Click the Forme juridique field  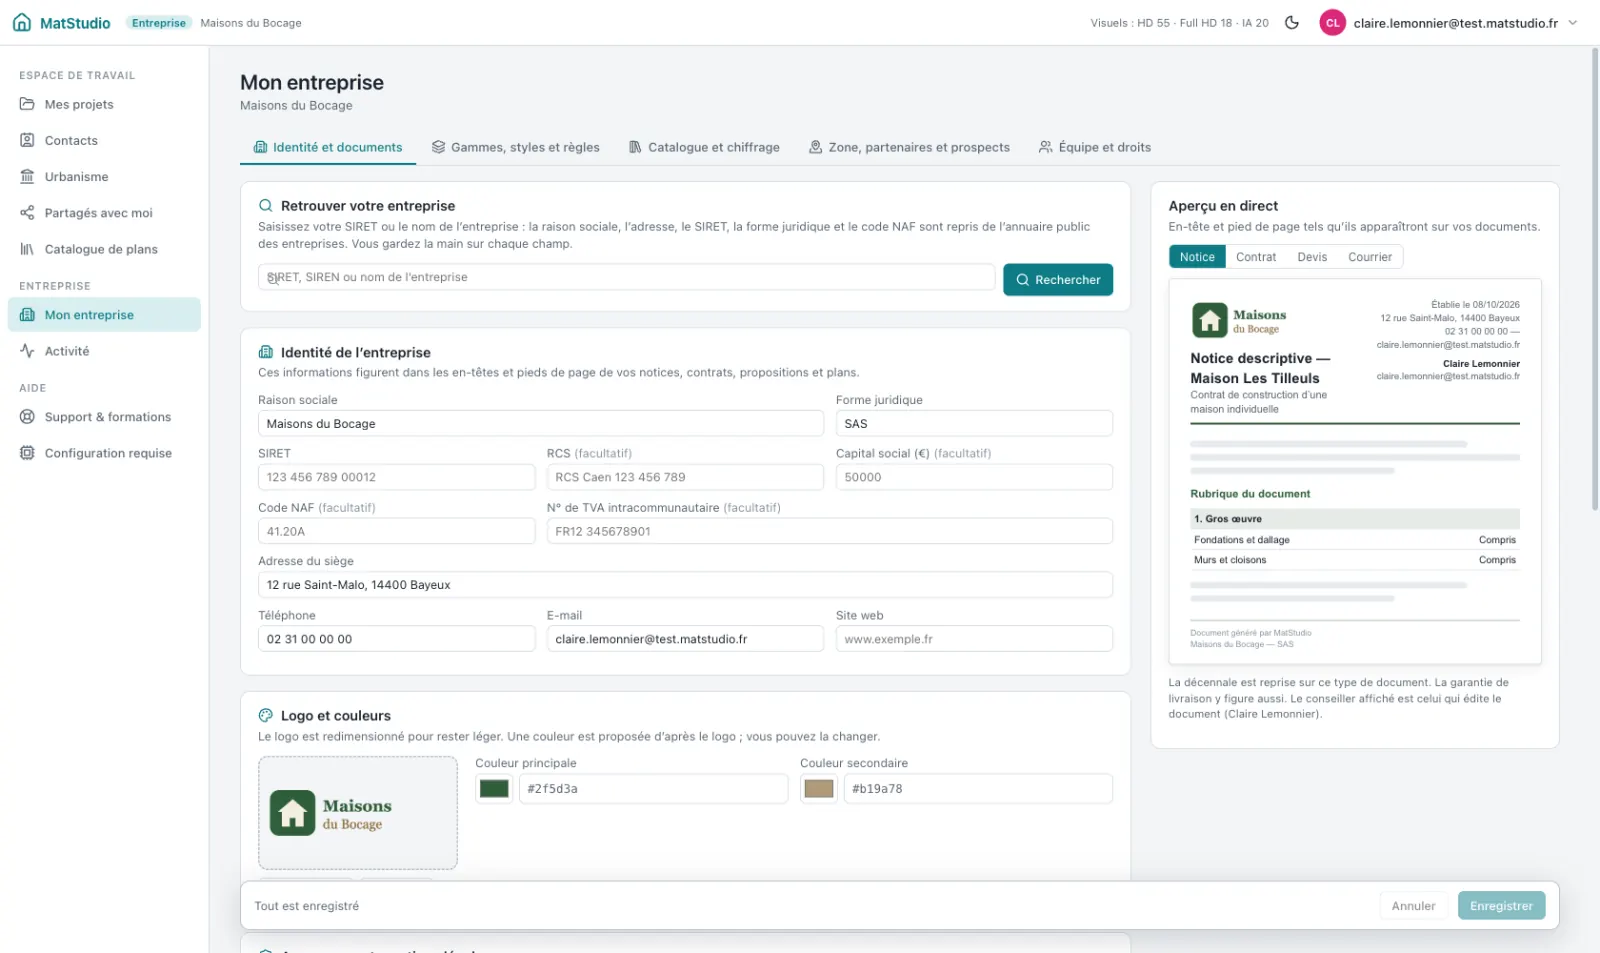[x=974, y=424]
